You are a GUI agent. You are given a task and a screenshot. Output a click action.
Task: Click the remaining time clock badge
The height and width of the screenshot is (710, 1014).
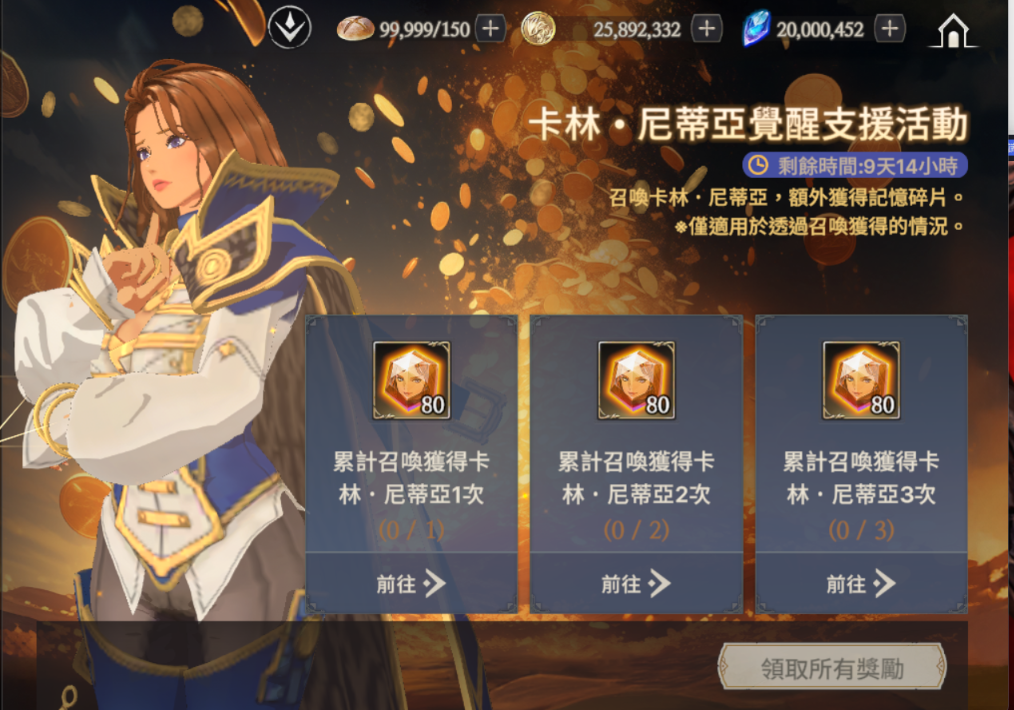pos(855,166)
